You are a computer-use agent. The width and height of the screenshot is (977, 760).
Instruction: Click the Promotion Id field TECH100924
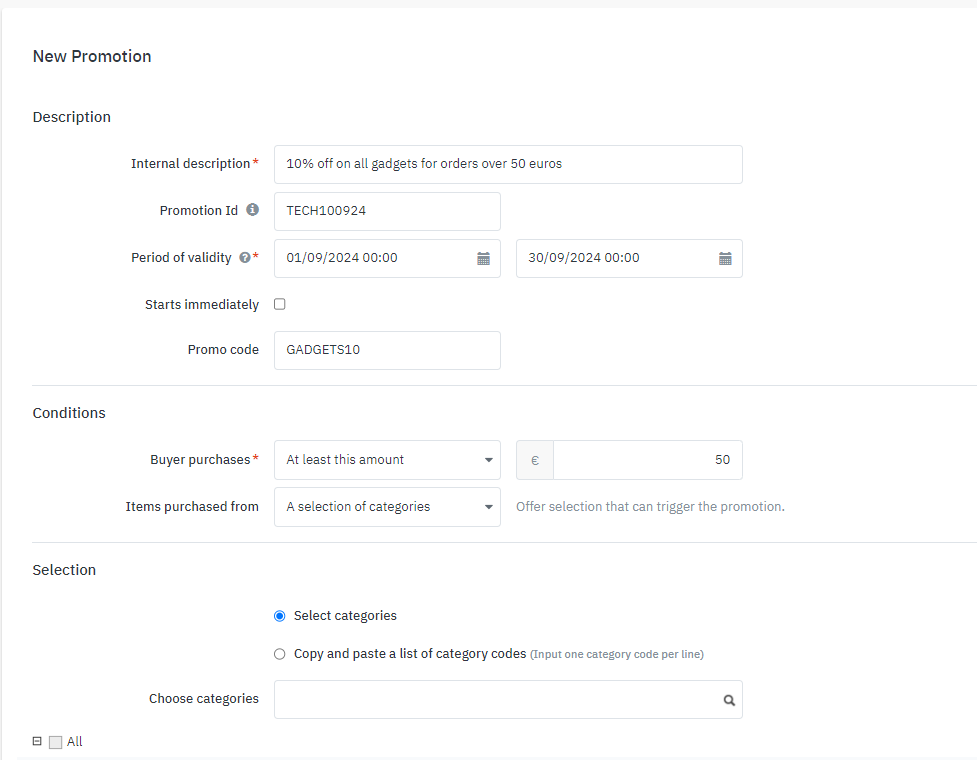coord(387,211)
